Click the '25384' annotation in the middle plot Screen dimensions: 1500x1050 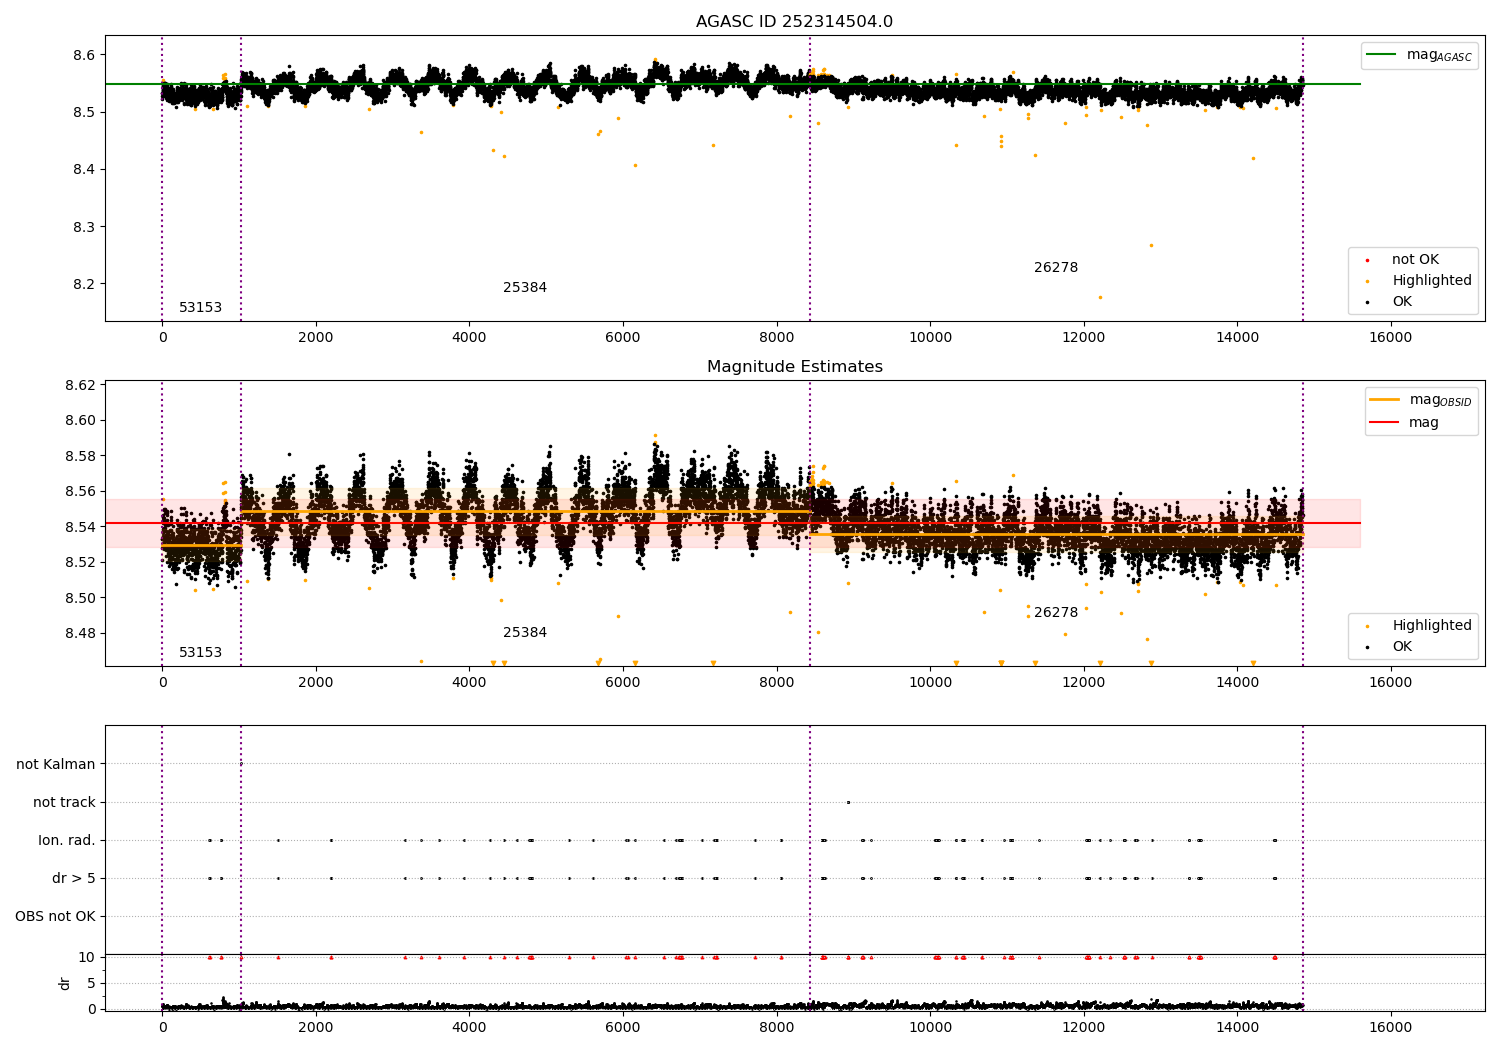click(525, 633)
